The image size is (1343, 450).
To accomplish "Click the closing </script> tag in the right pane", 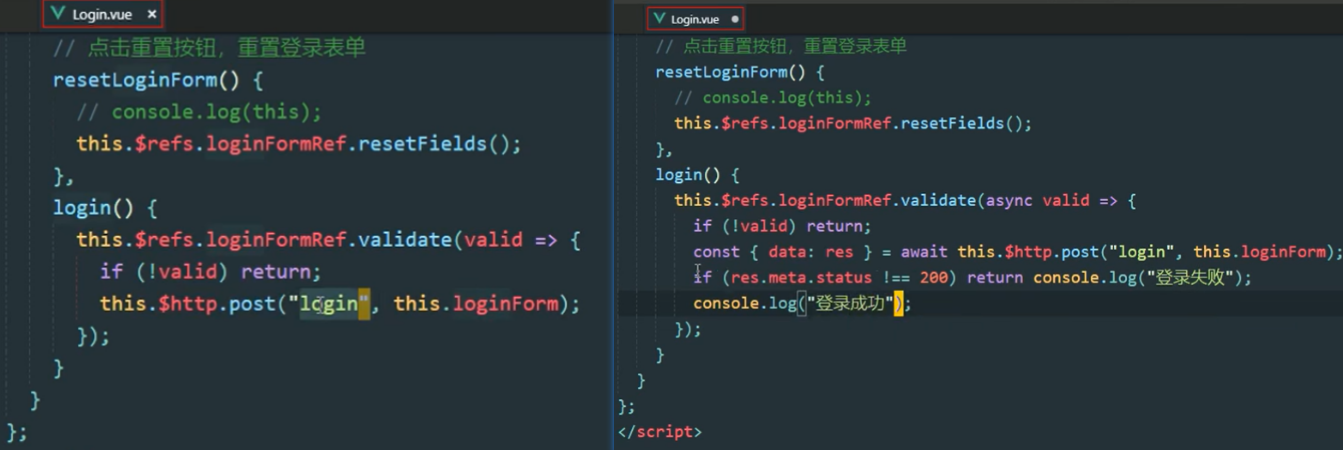I will [660, 432].
